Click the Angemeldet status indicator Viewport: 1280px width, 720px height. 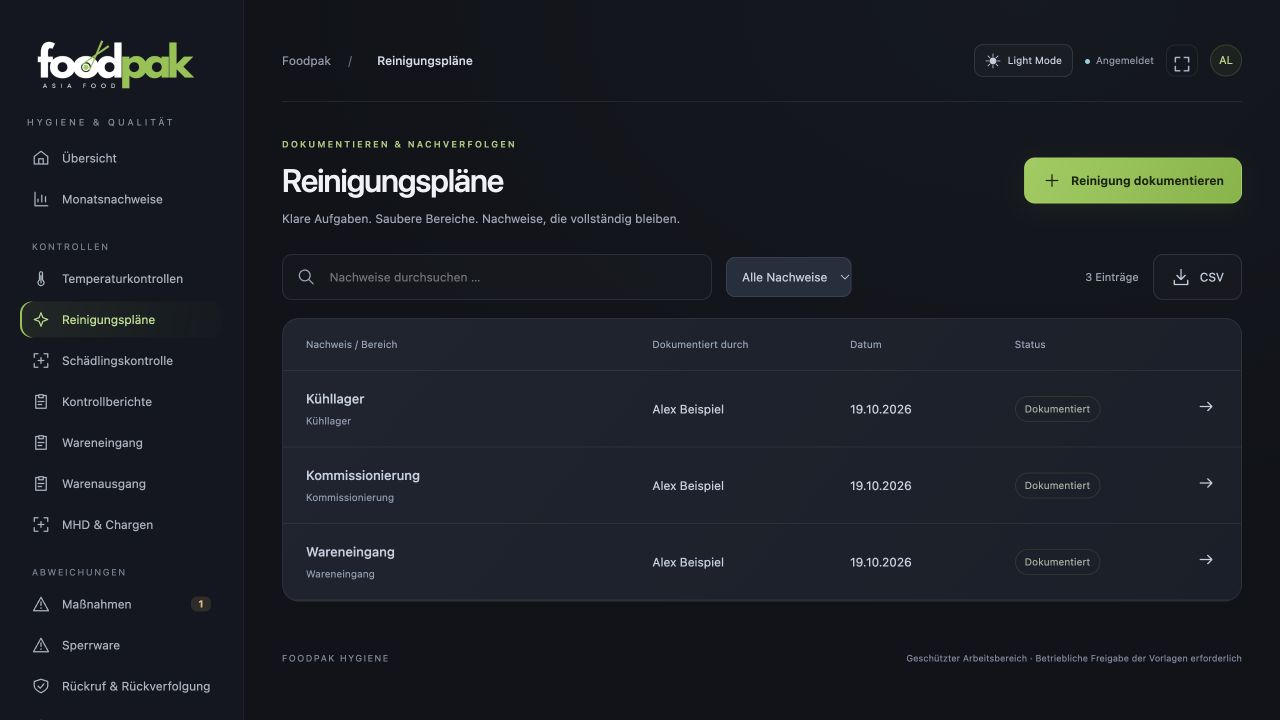pyautogui.click(x=1119, y=61)
